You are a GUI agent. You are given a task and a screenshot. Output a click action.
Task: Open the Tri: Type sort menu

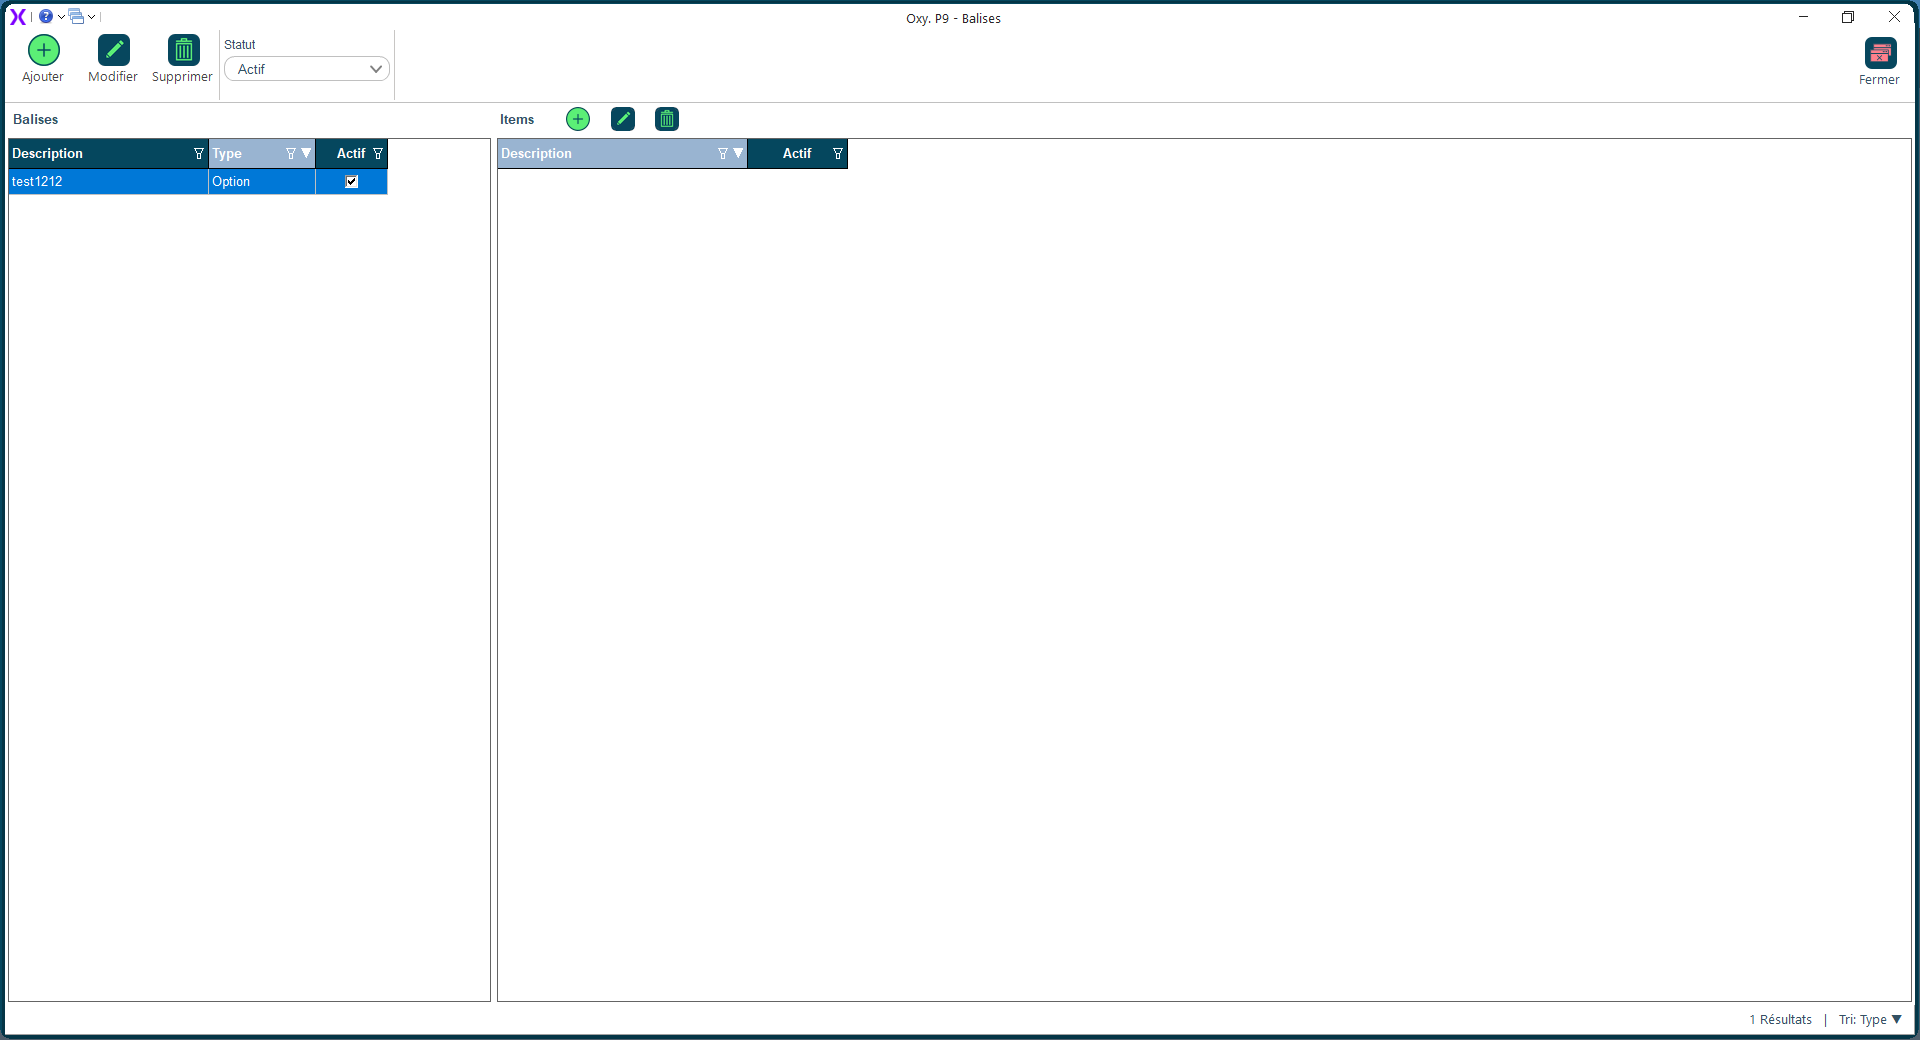click(x=1870, y=1019)
